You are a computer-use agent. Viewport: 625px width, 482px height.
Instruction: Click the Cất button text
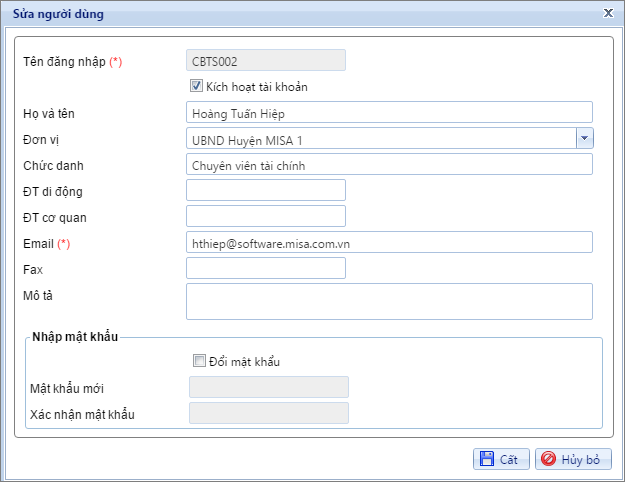(508, 460)
